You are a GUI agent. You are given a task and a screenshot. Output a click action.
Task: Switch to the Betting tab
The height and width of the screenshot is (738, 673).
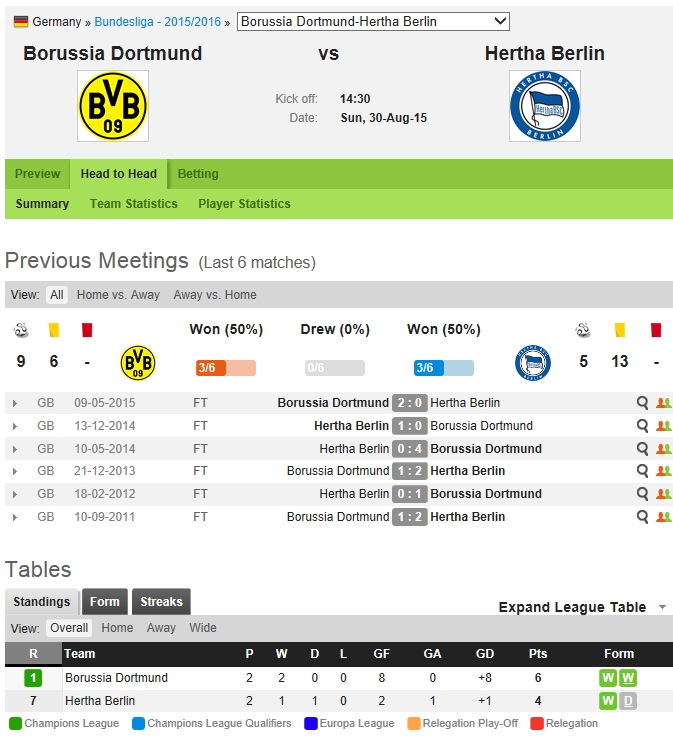(198, 174)
